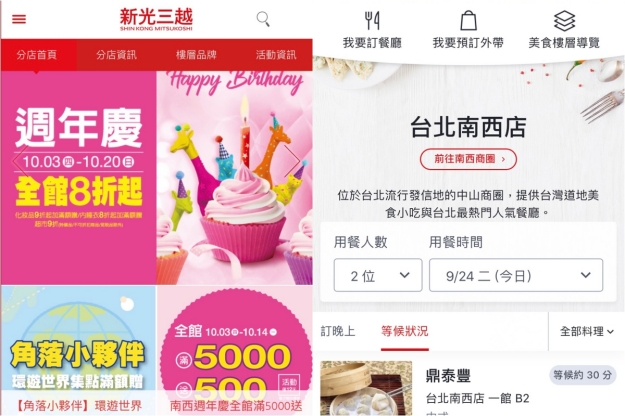Tap the search magnifier icon
Viewport: 625px width, 416px height.
point(263,19)
